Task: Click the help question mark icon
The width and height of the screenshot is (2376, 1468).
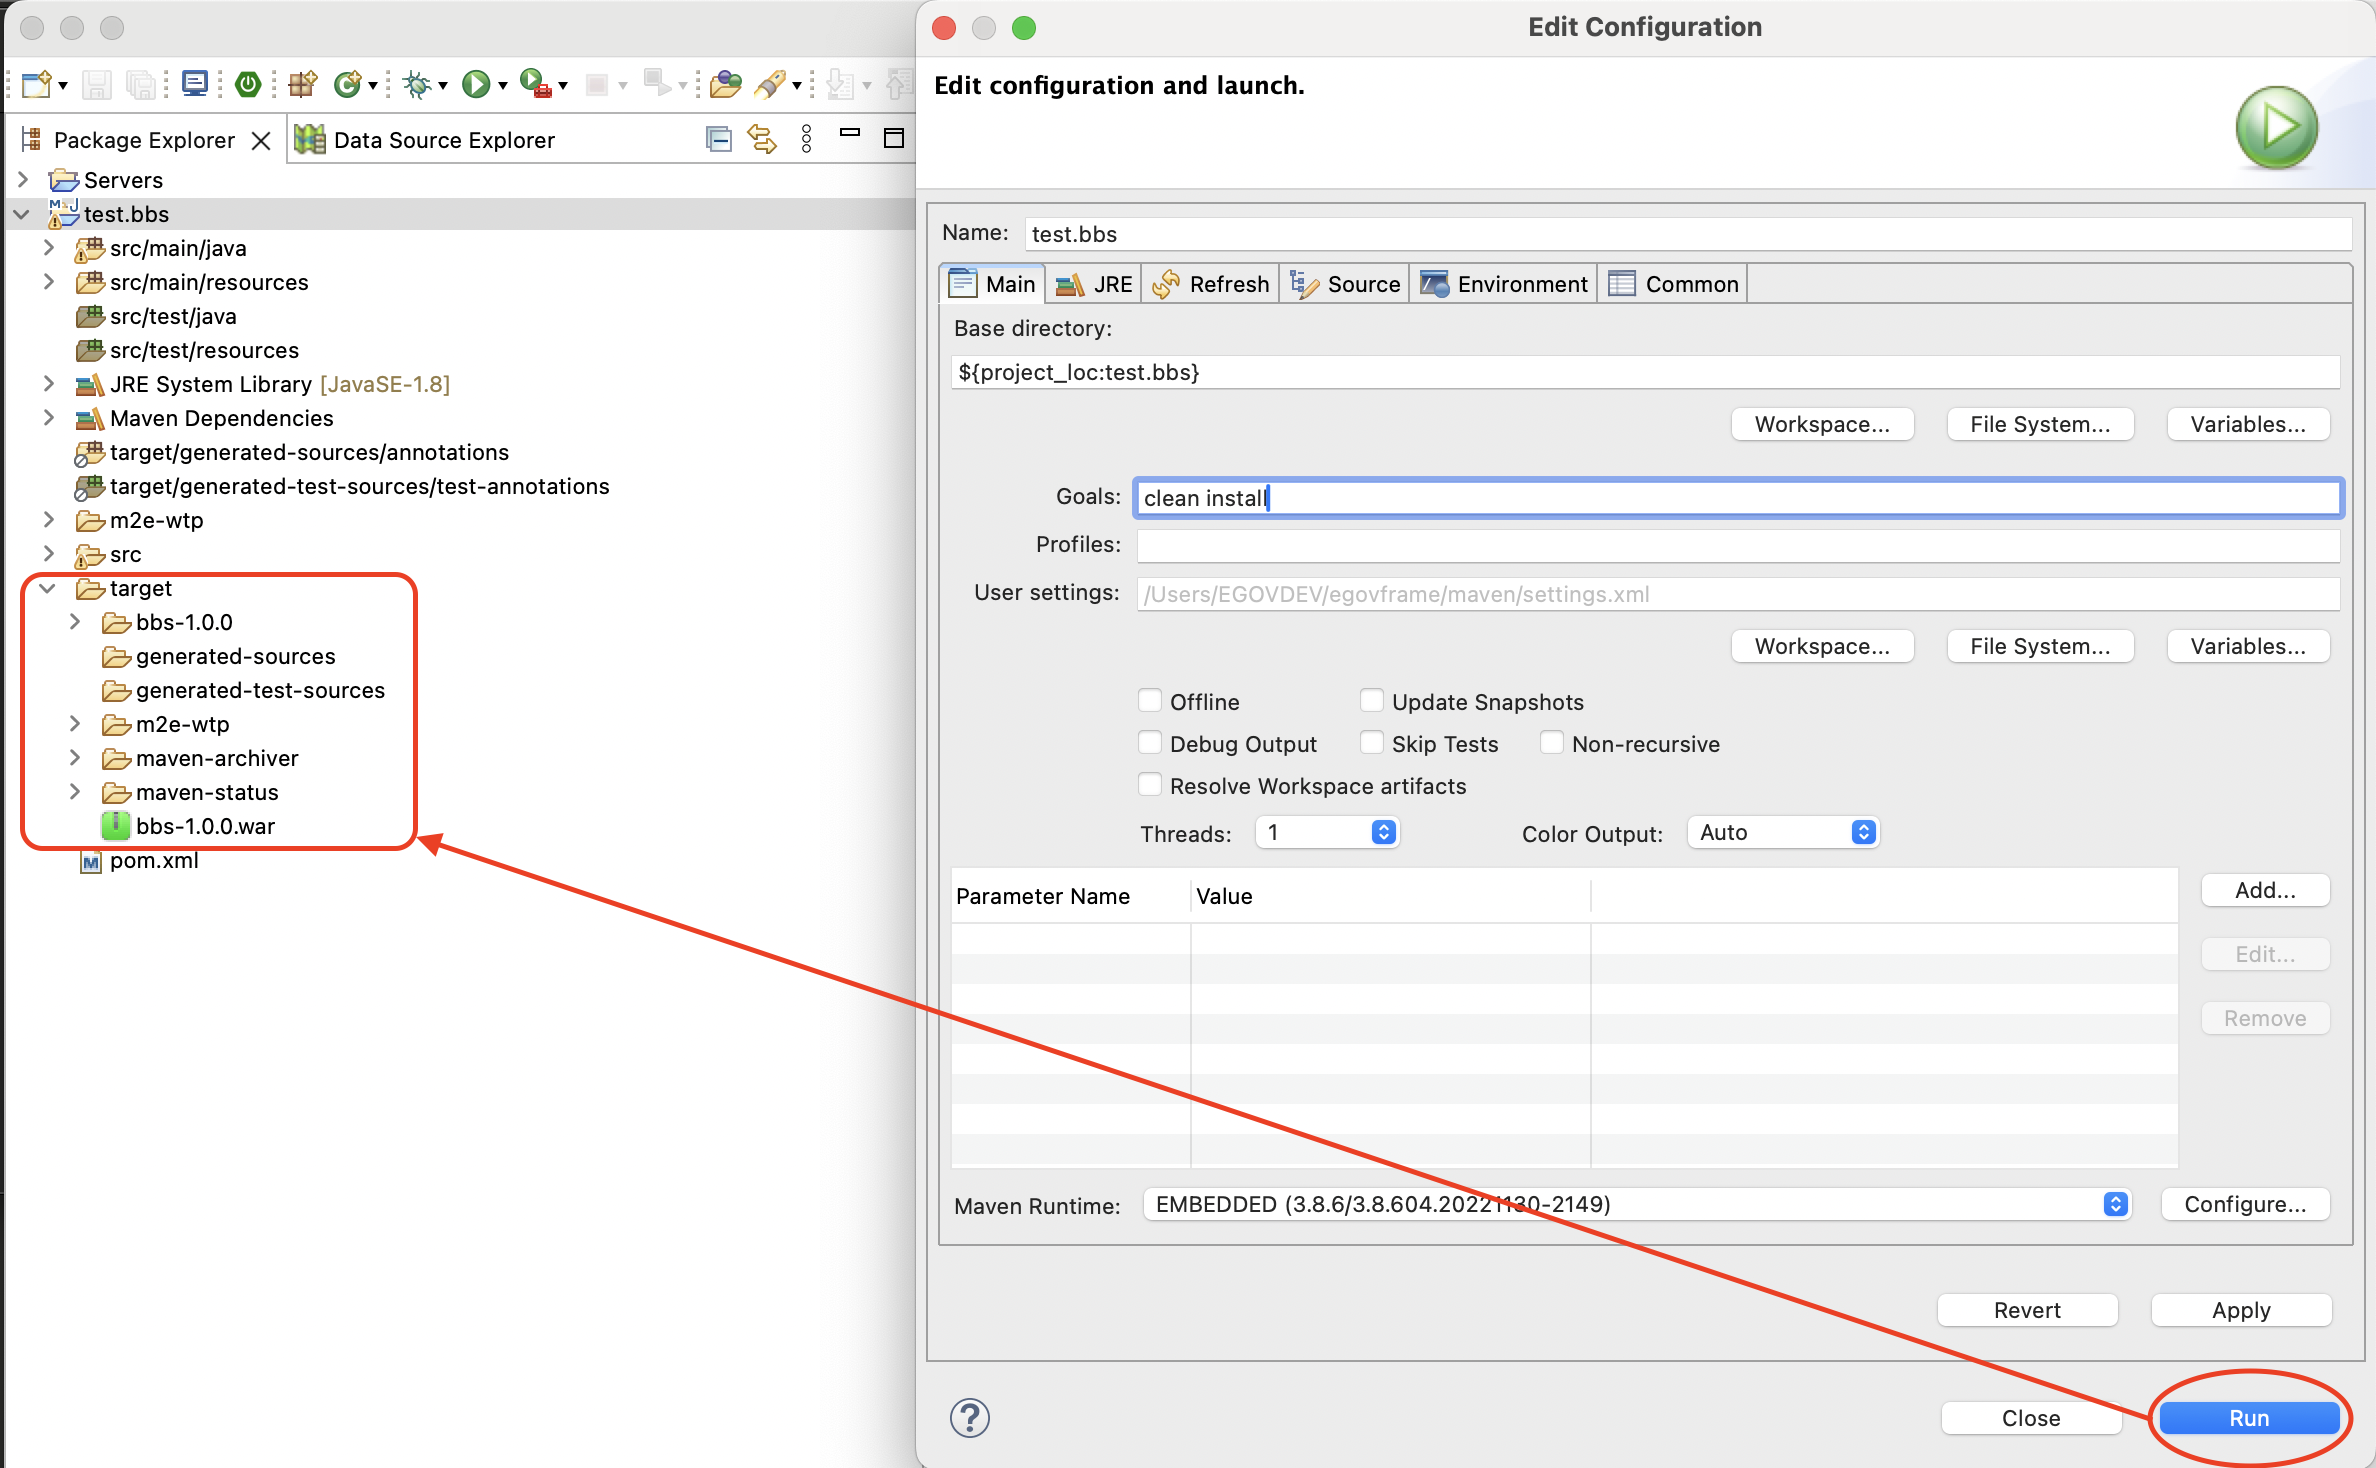Action: [969, 1417]
